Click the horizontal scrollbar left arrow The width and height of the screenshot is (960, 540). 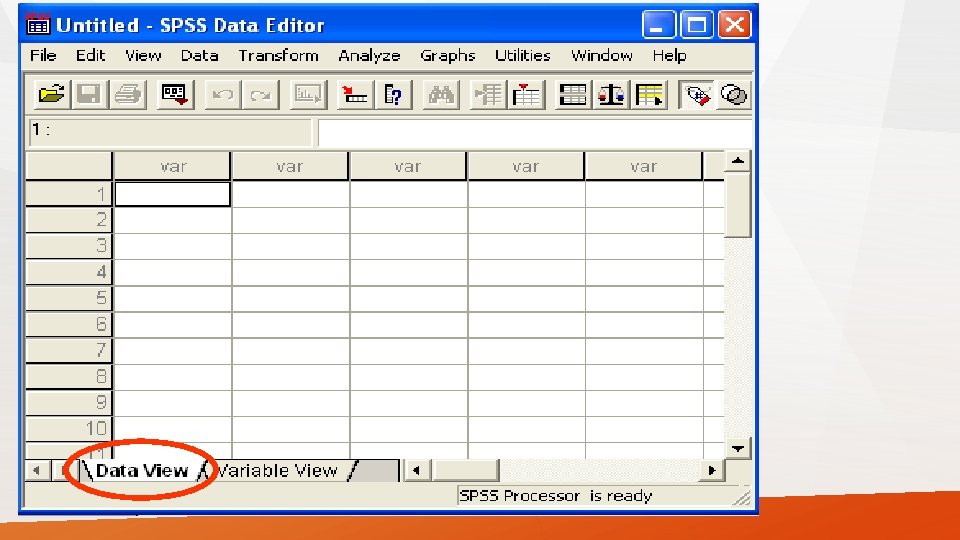[416, 470]
